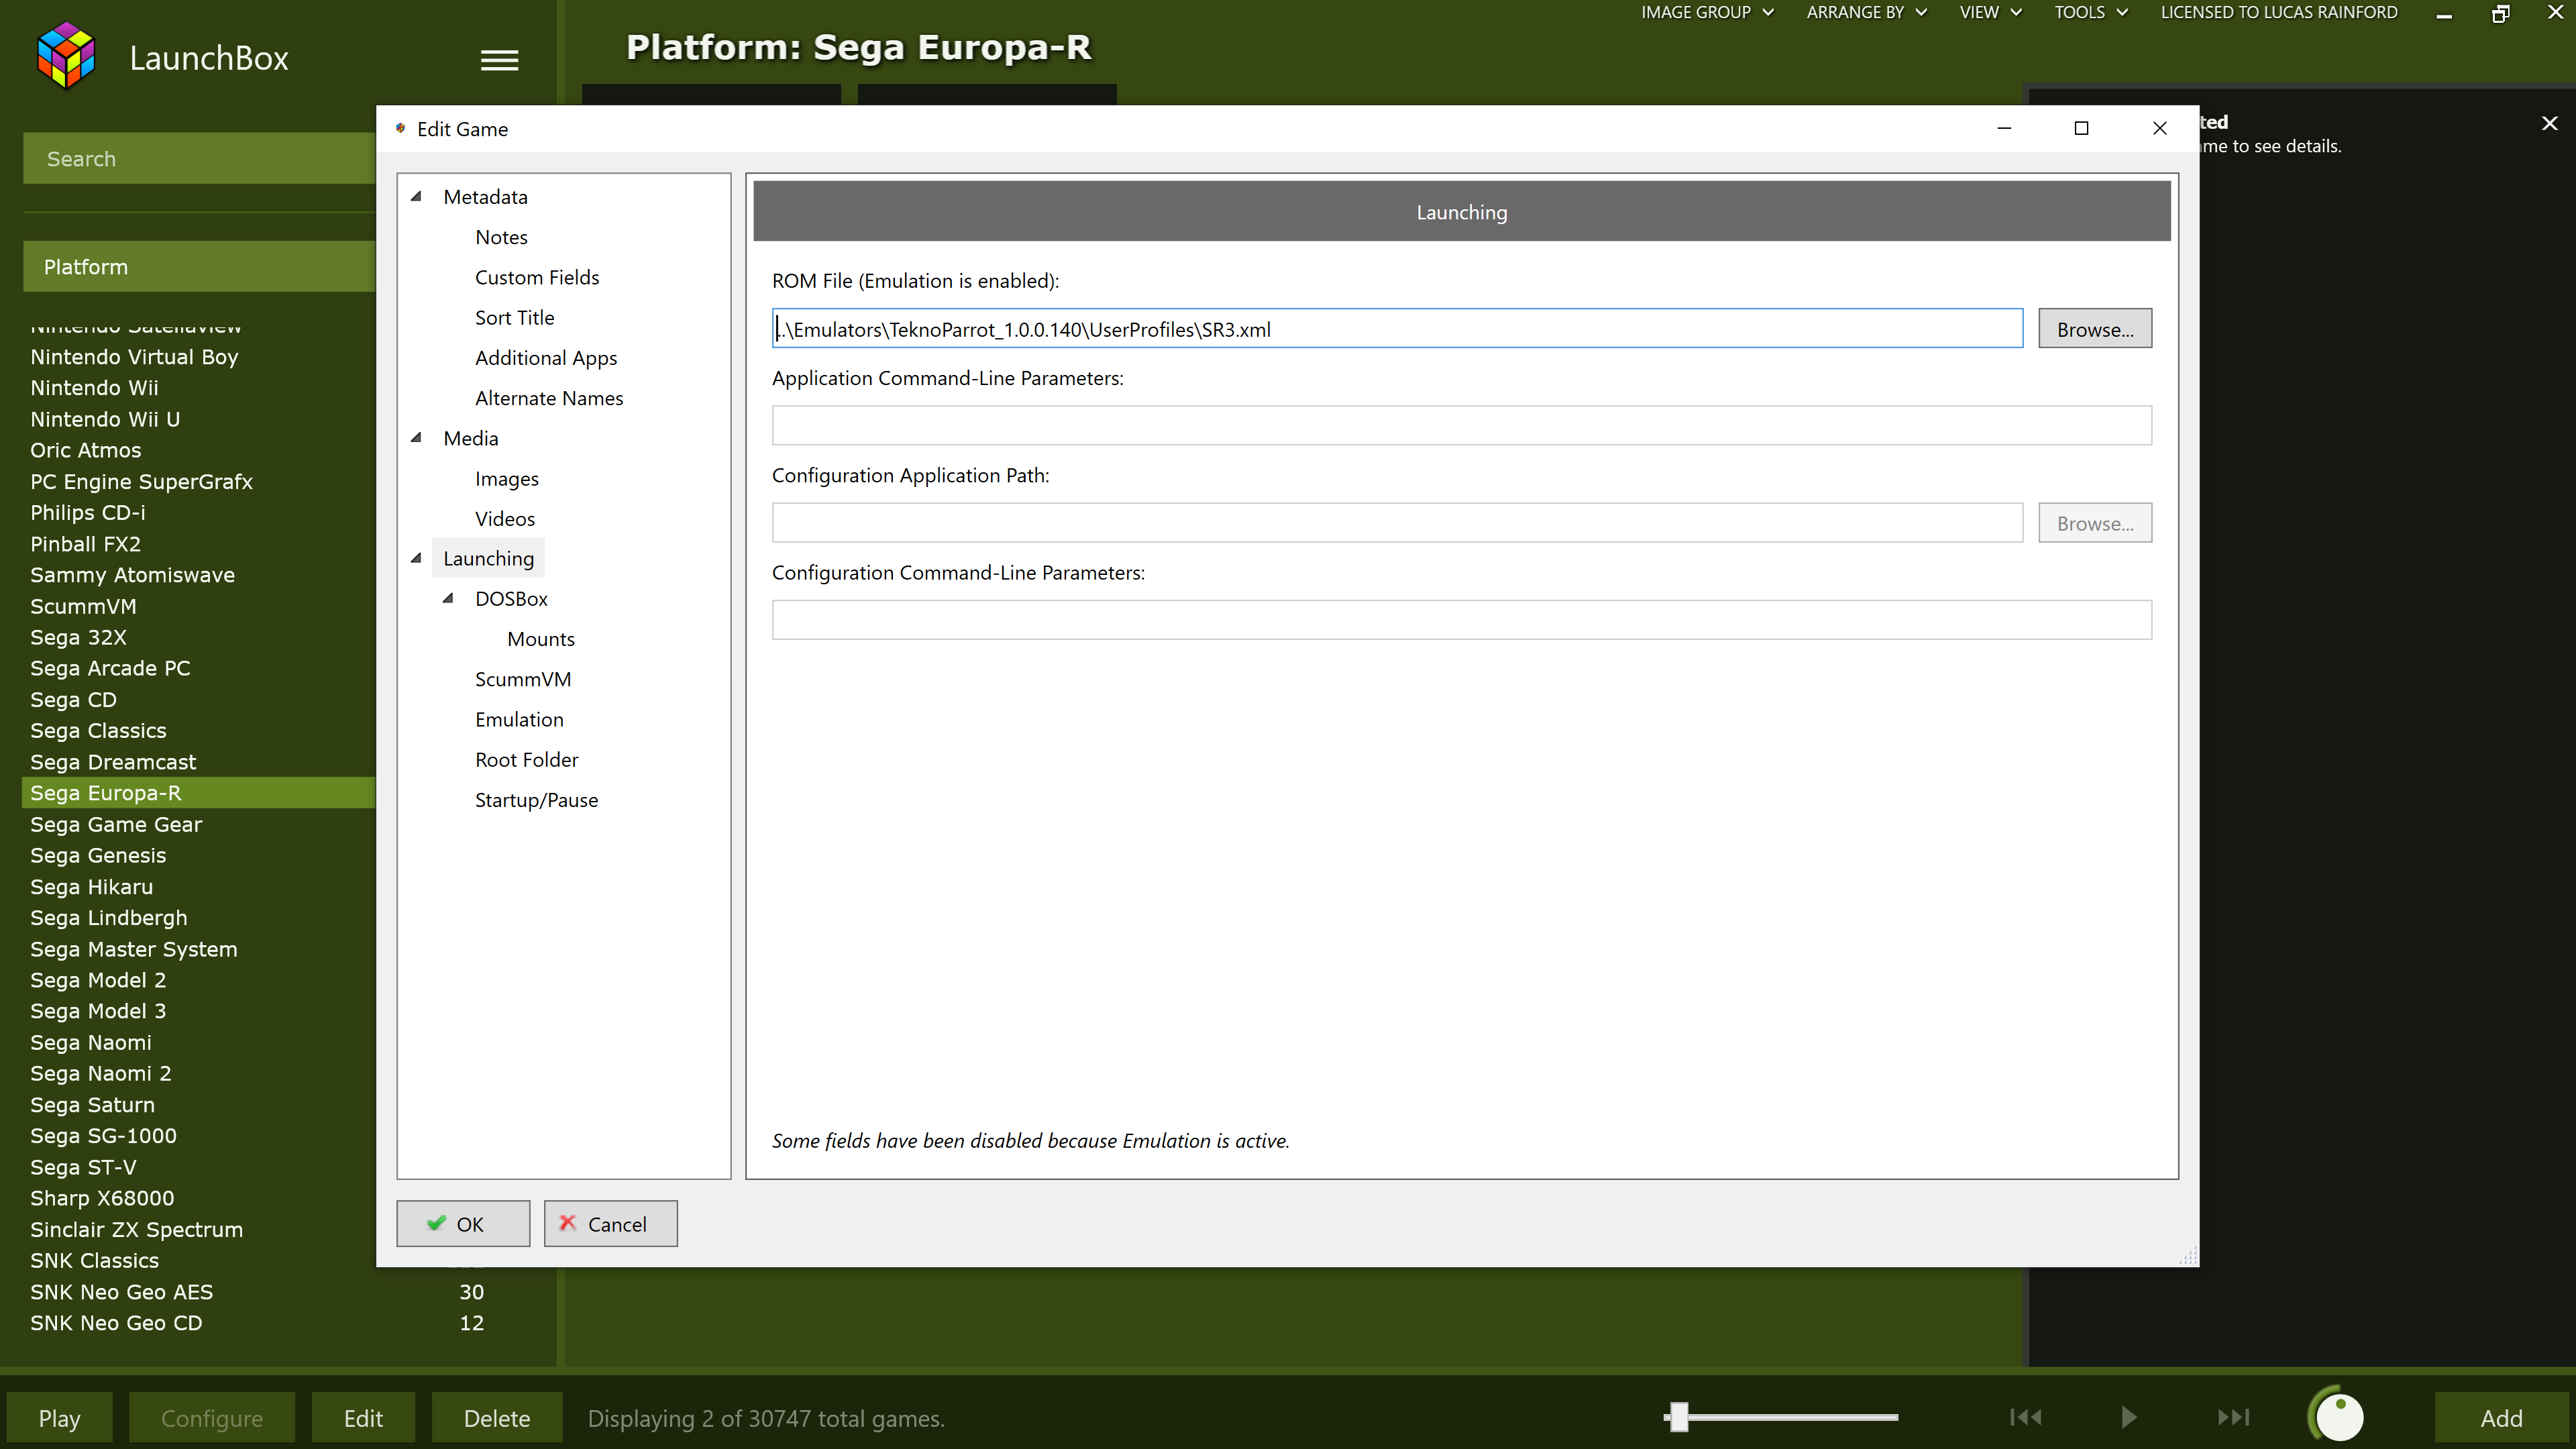Click the Delete button in bottom bar
The height and width of the screenshot is (1449, 2576).
(497, 1418)
